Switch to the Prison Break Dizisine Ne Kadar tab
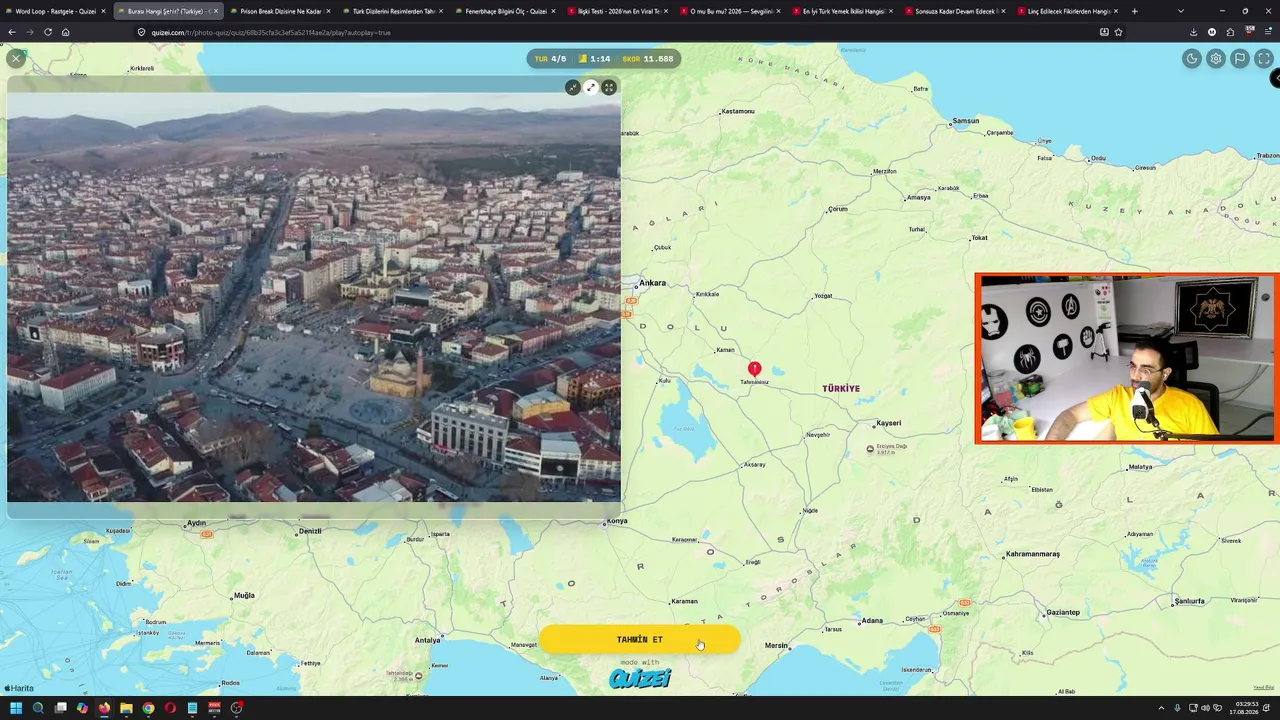1280x720 pixels. tap(278, 11)
